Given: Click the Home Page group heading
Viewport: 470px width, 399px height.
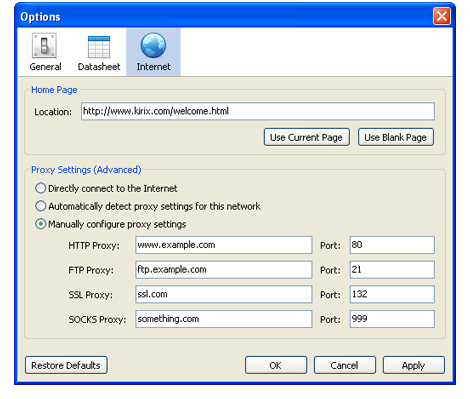Looking at the screenshot, I should point(54,90).
